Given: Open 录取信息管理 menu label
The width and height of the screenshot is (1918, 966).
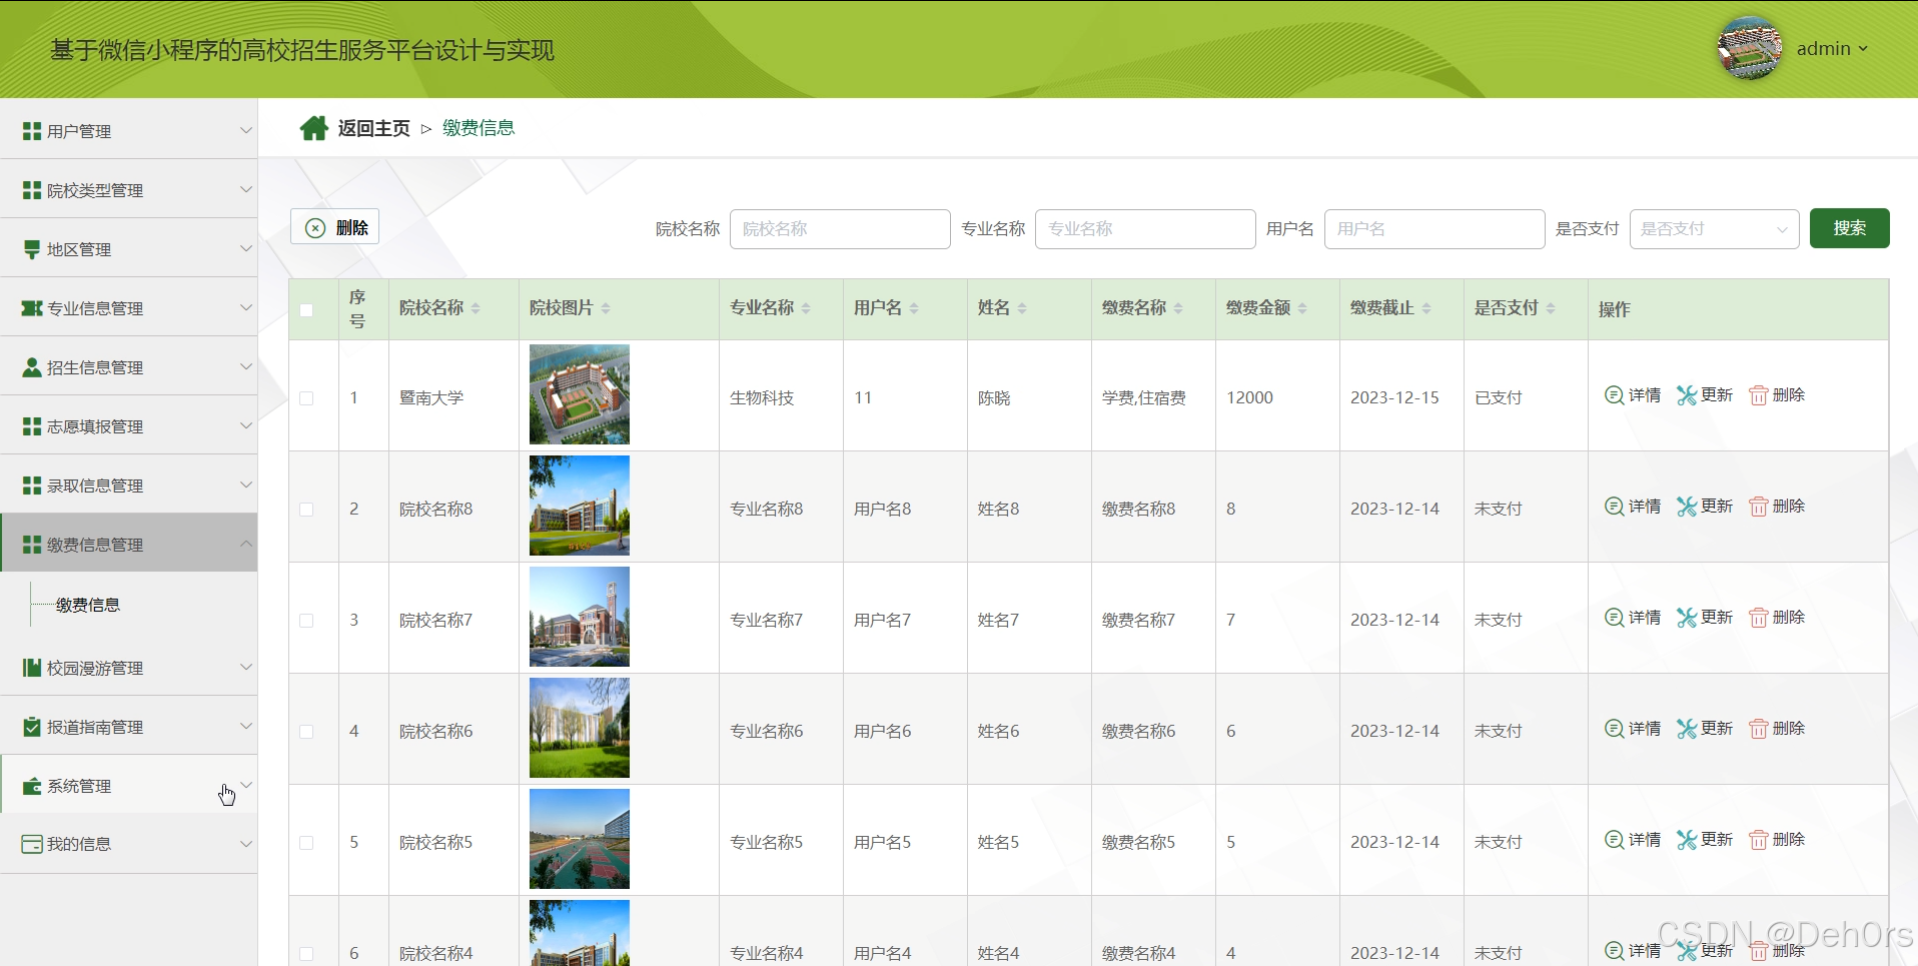Looking at the screenshot, I should [95, 485].
